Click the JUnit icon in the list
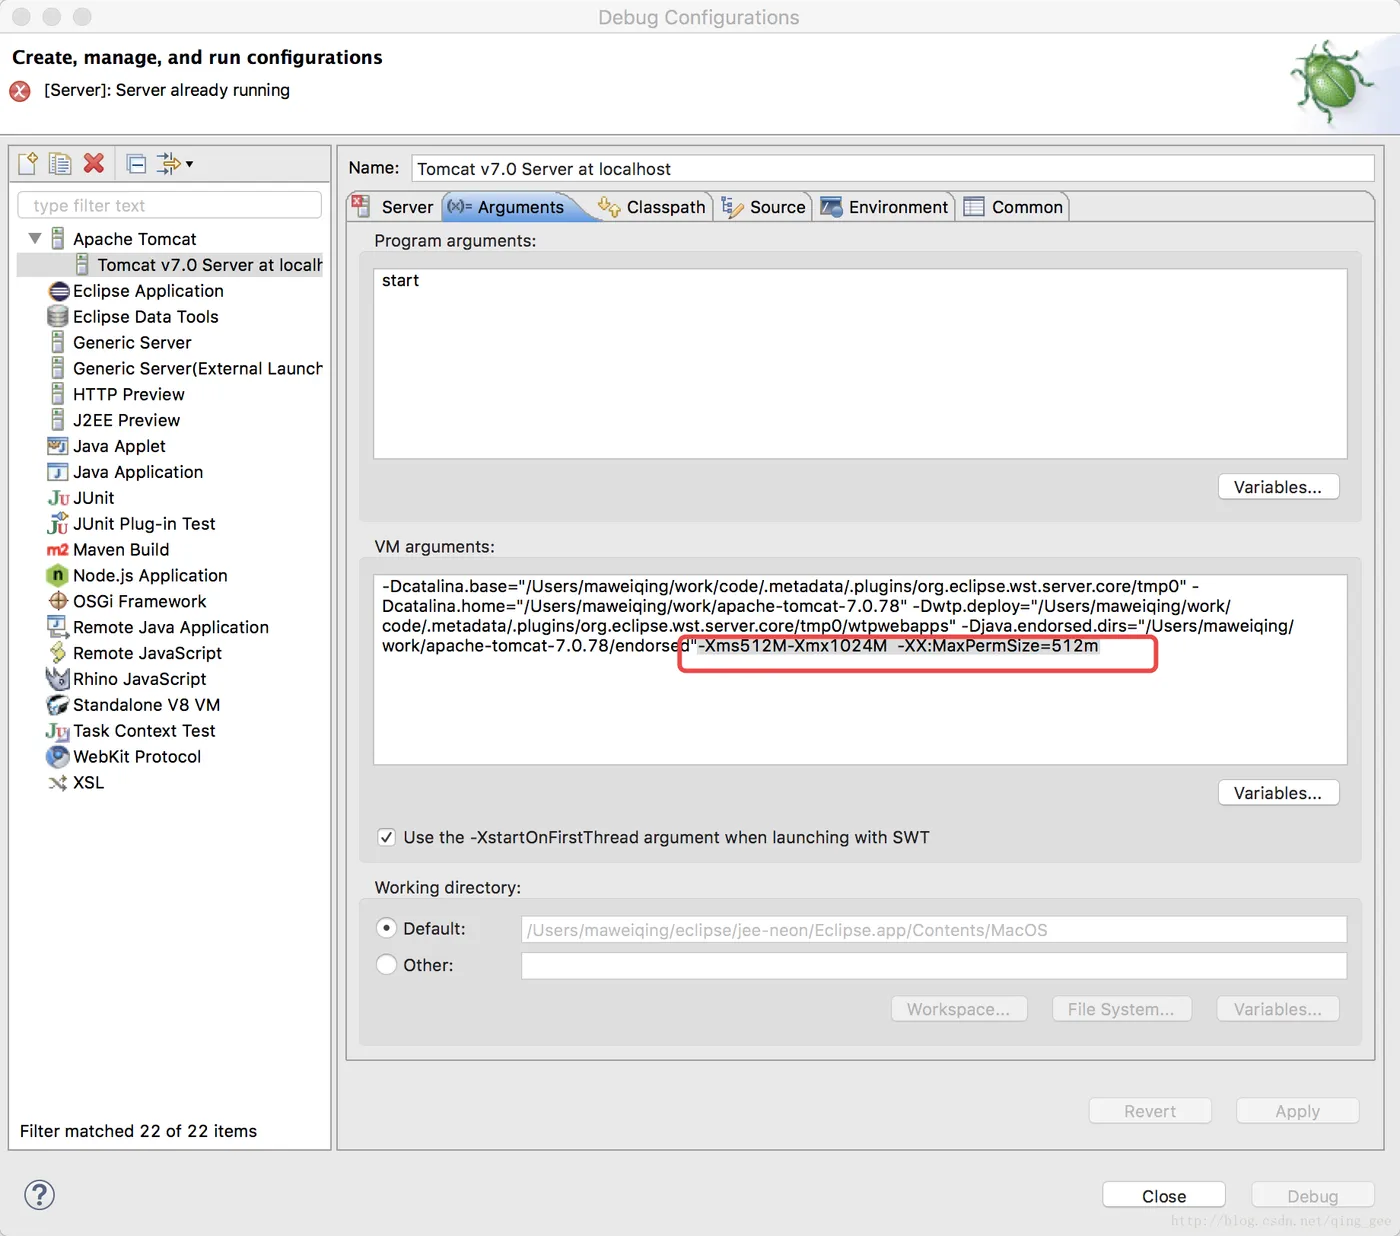 (58, 498)
